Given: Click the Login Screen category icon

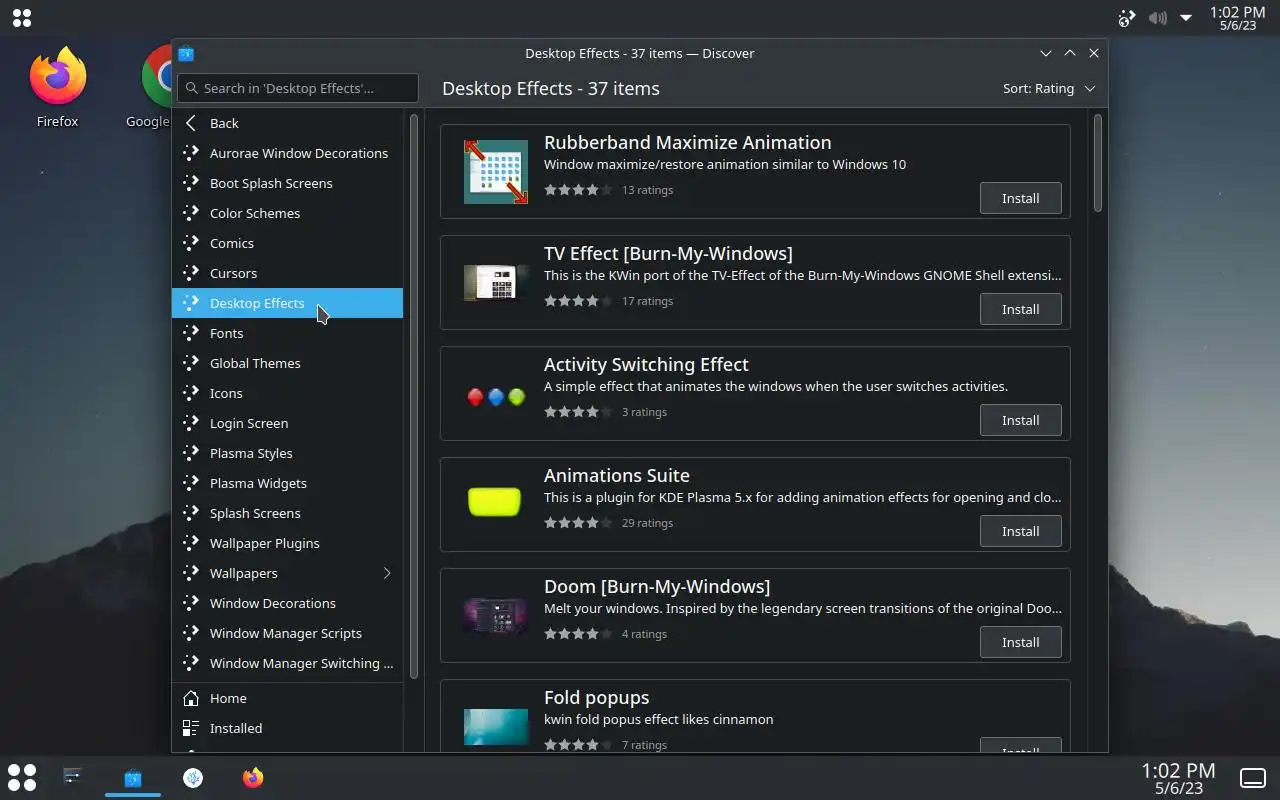Looking at the screenshot, I should [191, 423].
